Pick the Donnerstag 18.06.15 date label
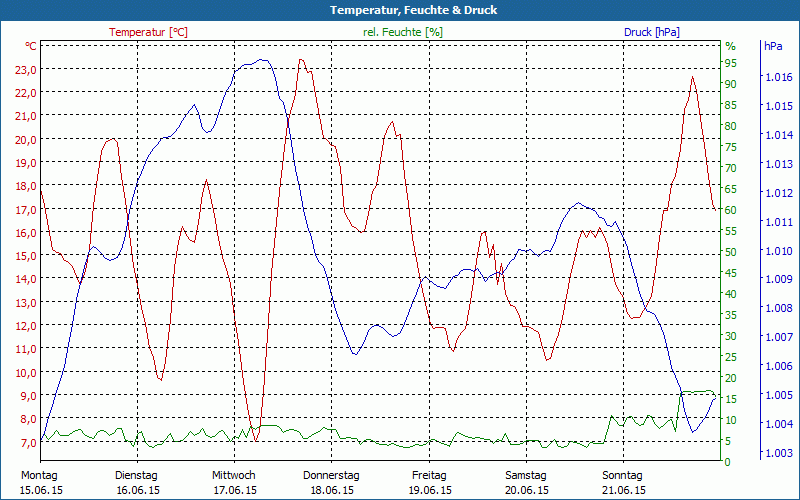 pyautogui.click(x=331, y=482)
